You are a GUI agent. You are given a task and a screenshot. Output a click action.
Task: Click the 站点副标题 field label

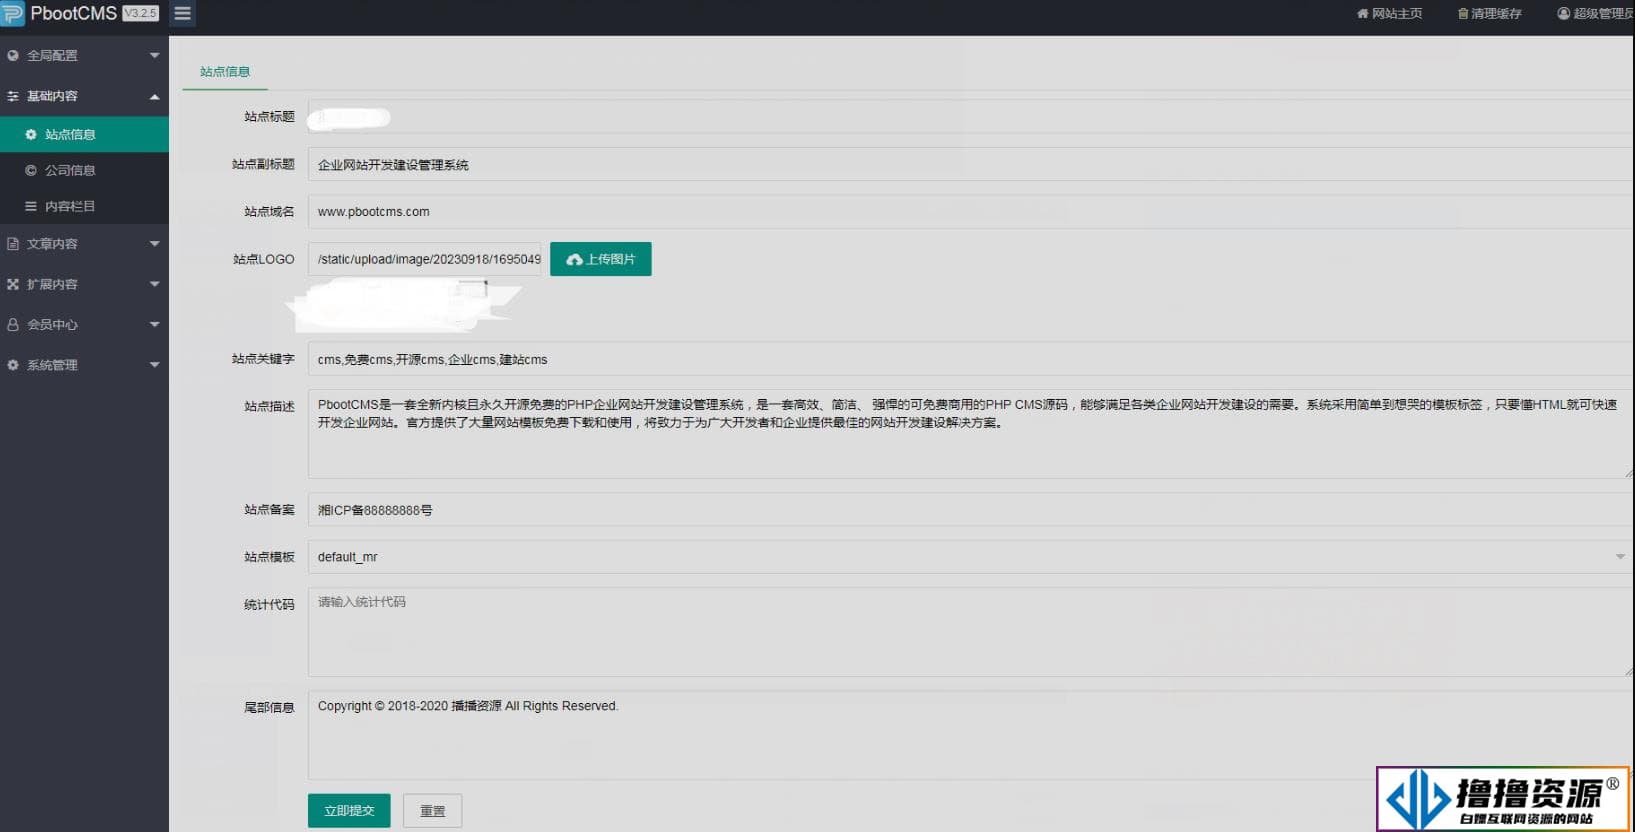[263, 164]
